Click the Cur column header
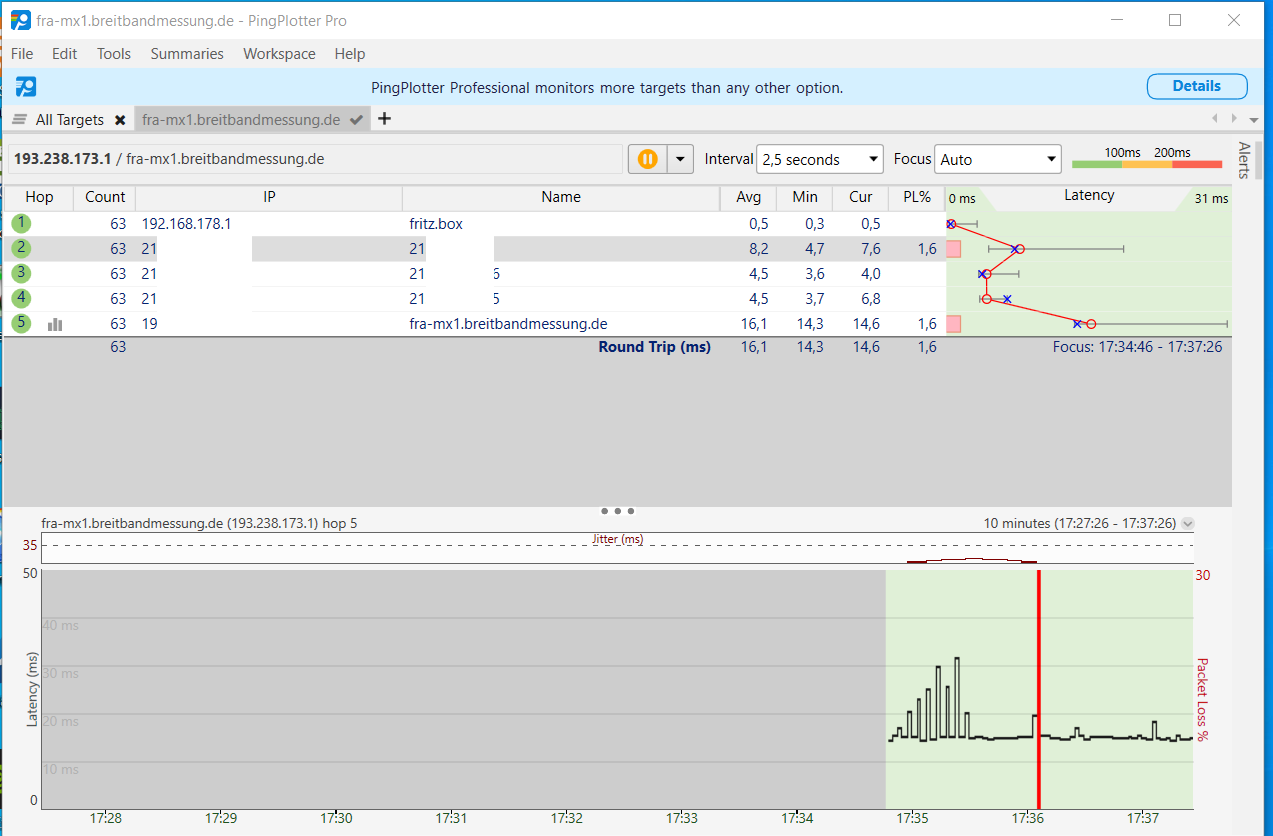Image resolution: width=1273 pixels, height=836 pixels. (x=861, y=197)
